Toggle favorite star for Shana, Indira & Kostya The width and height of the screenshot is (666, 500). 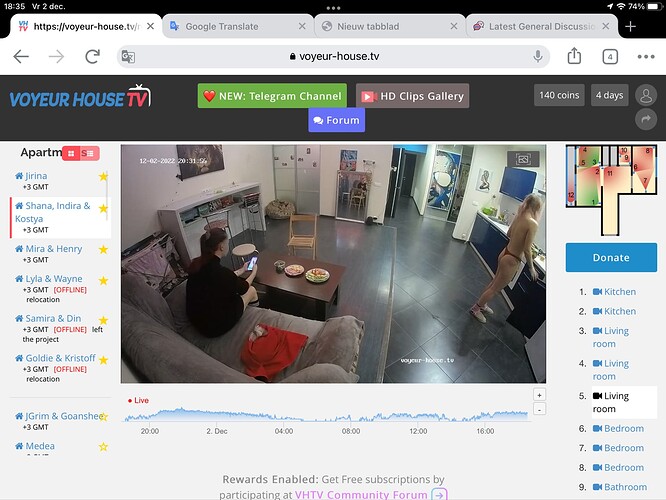tap(103, 209)
